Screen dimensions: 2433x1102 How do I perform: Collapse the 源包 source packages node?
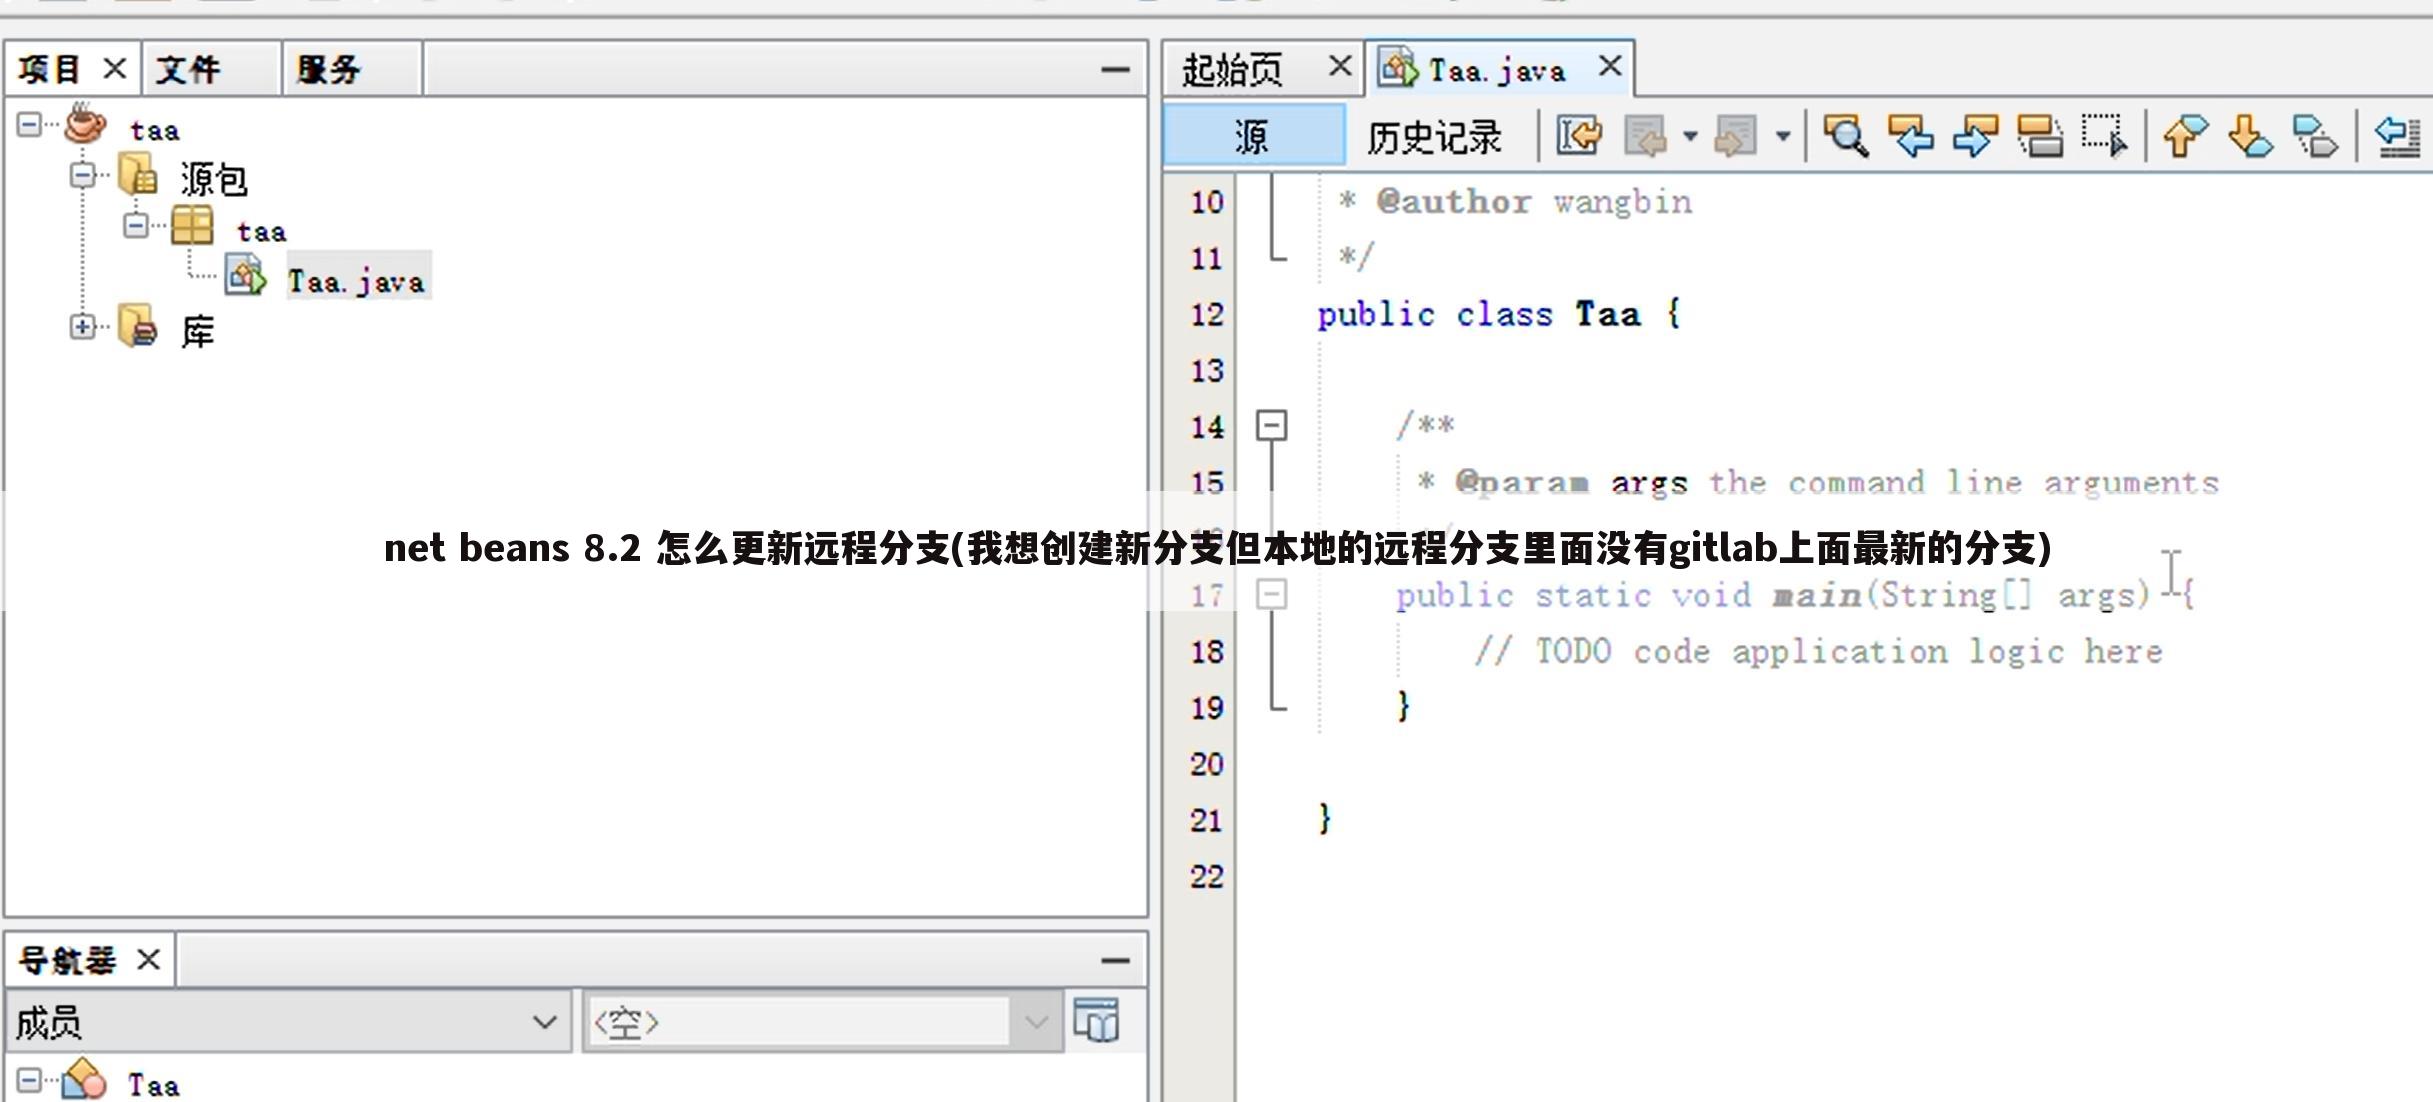83,176
